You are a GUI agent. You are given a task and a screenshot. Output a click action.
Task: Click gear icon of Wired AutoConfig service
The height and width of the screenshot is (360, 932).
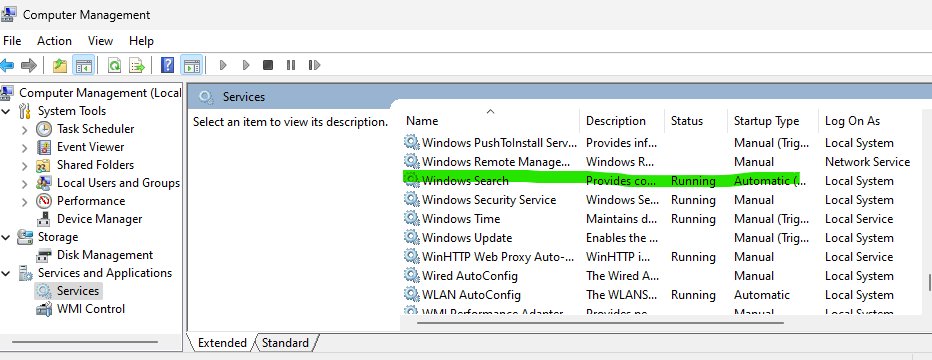411,276
